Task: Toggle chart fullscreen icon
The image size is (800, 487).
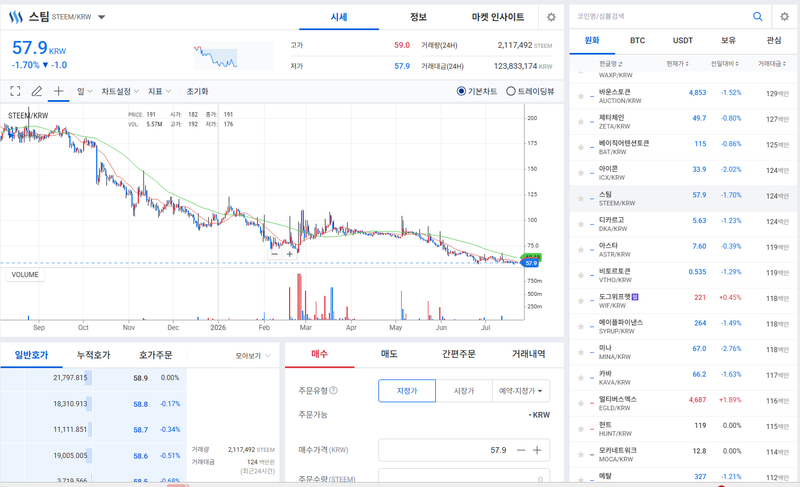Action: point(15,91)
